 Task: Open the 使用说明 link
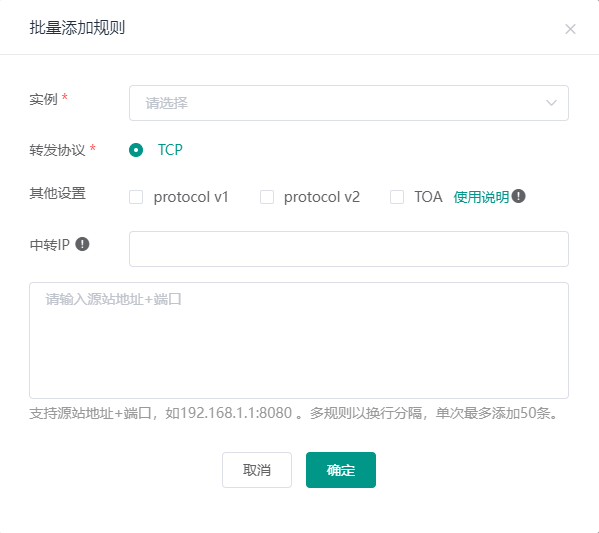tap(481, 197)
